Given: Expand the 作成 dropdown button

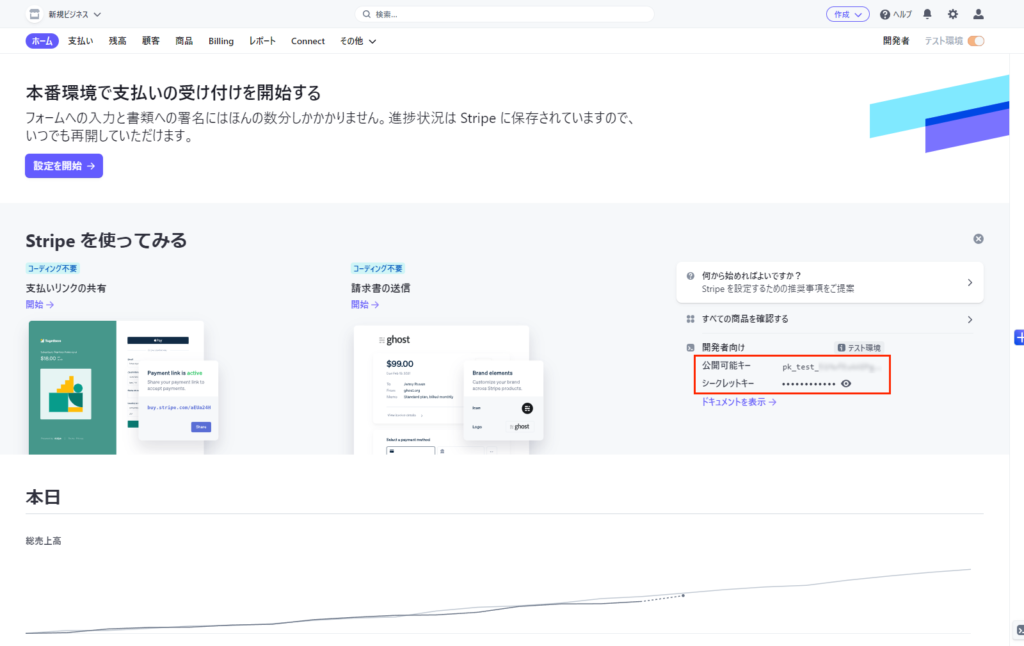Looking at the screenshot, I should tap(847, 14).
